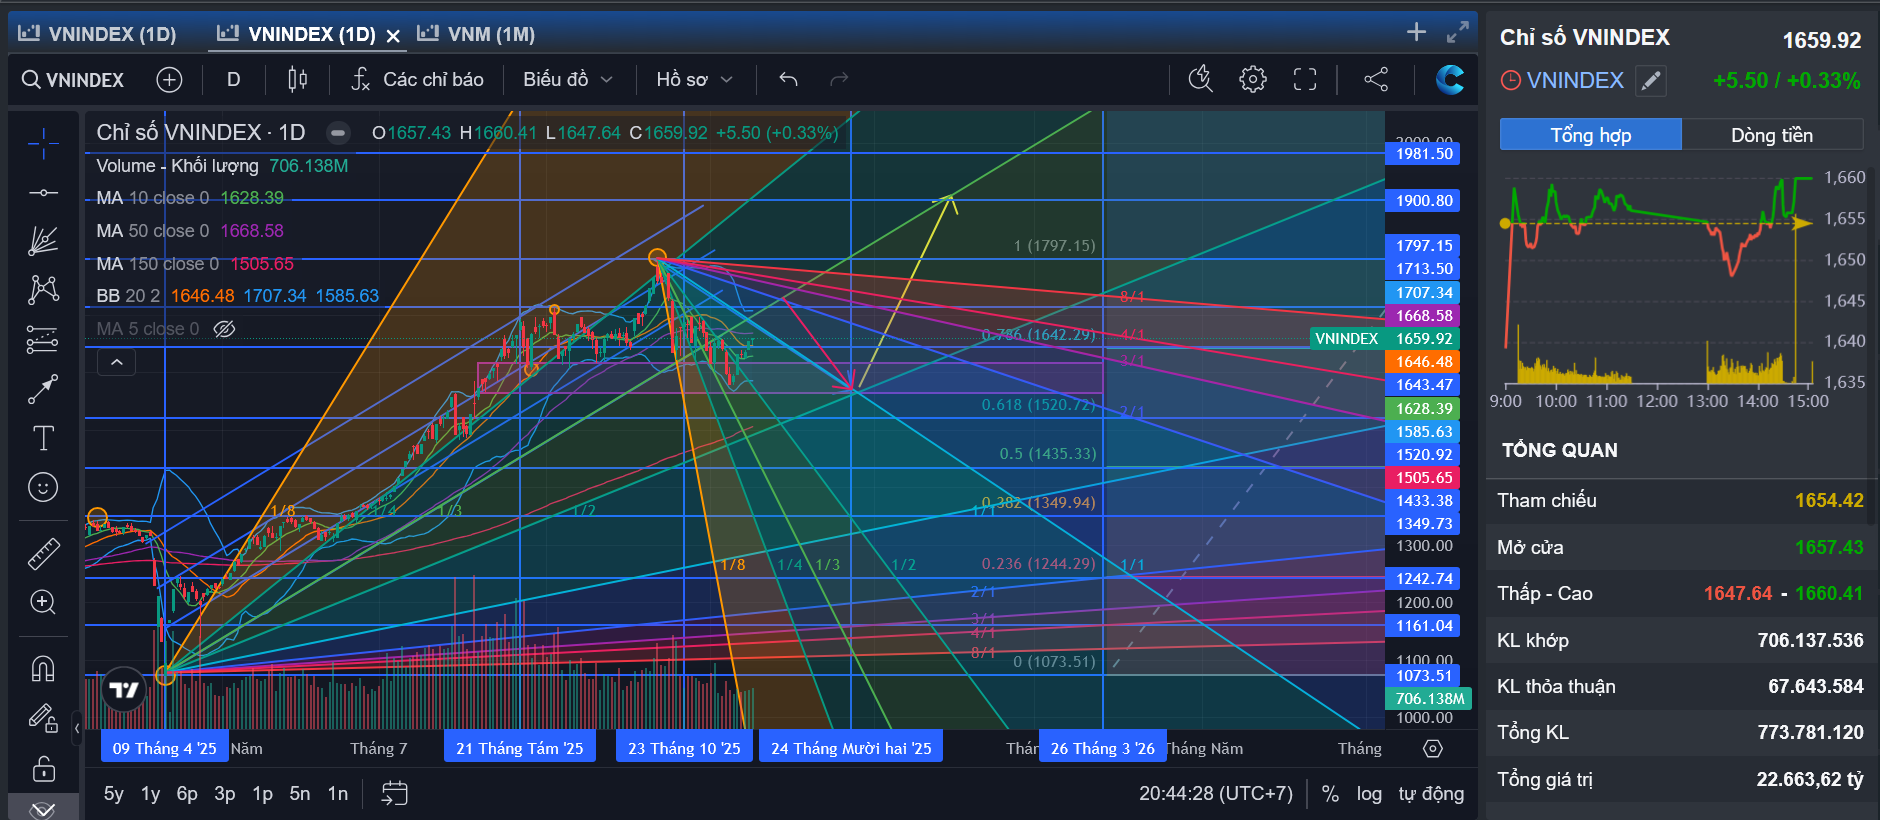Set time range to 3p
1880x820 pixels.
pos(225,794)
